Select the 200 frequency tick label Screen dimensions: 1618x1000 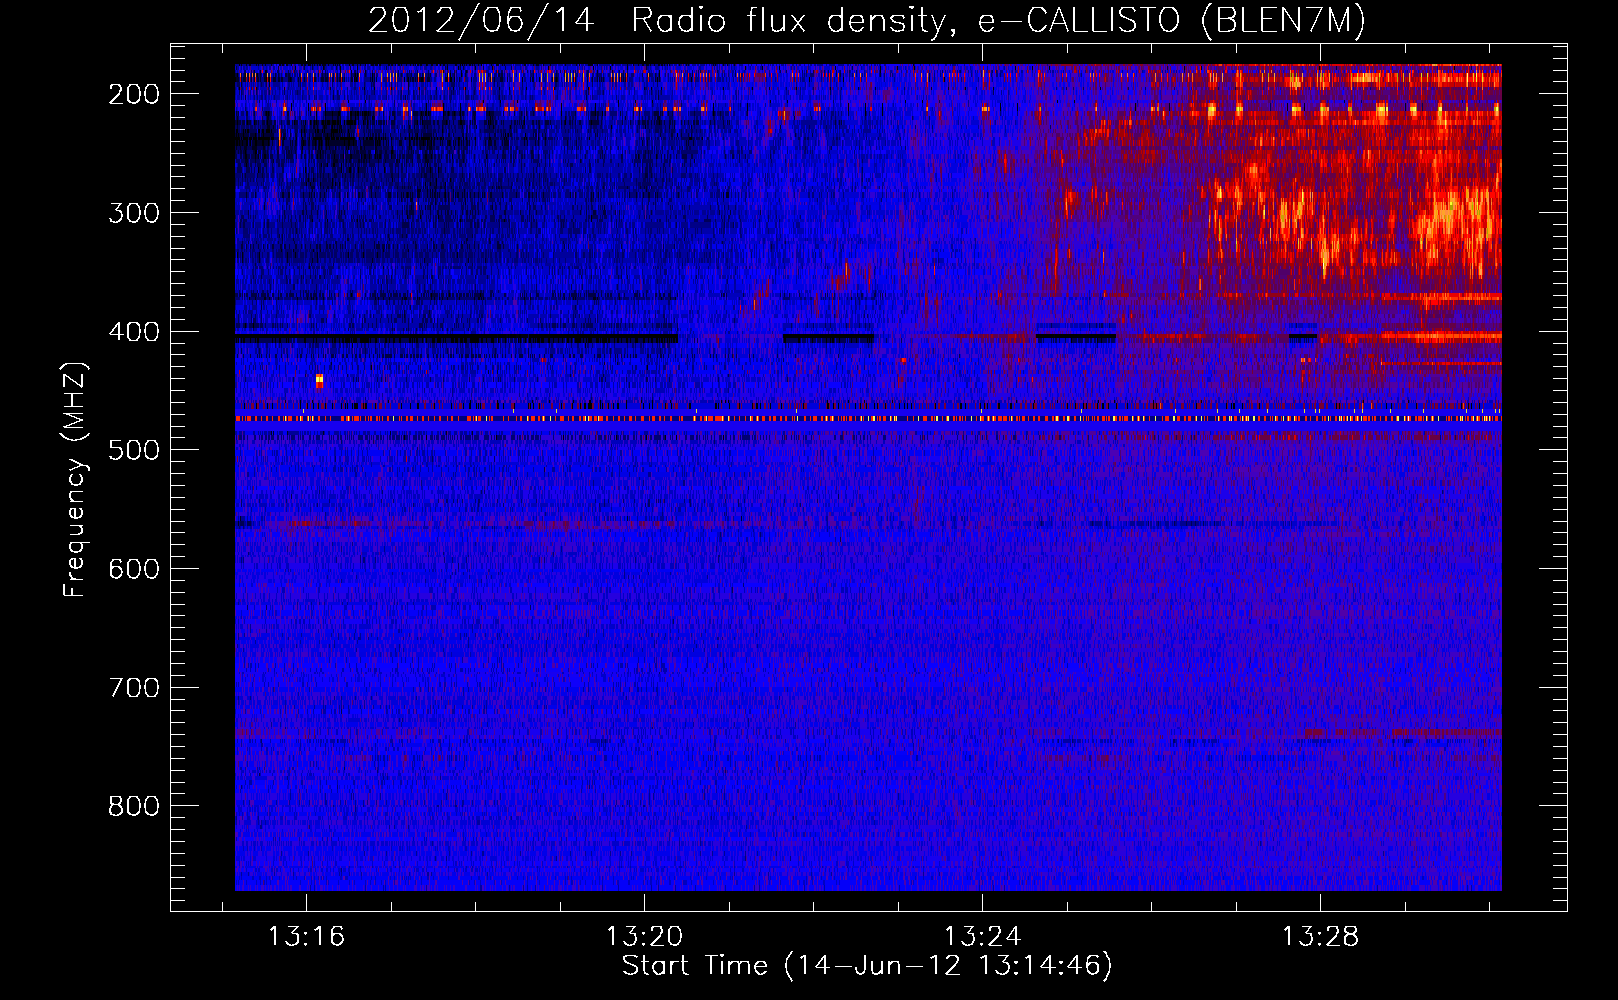click(x=134, y=94)
